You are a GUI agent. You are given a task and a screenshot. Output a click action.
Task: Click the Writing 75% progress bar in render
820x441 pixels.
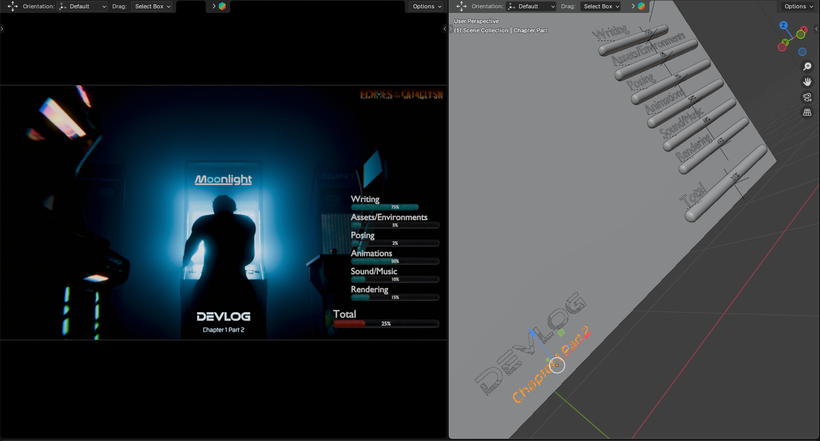[385, 207]
